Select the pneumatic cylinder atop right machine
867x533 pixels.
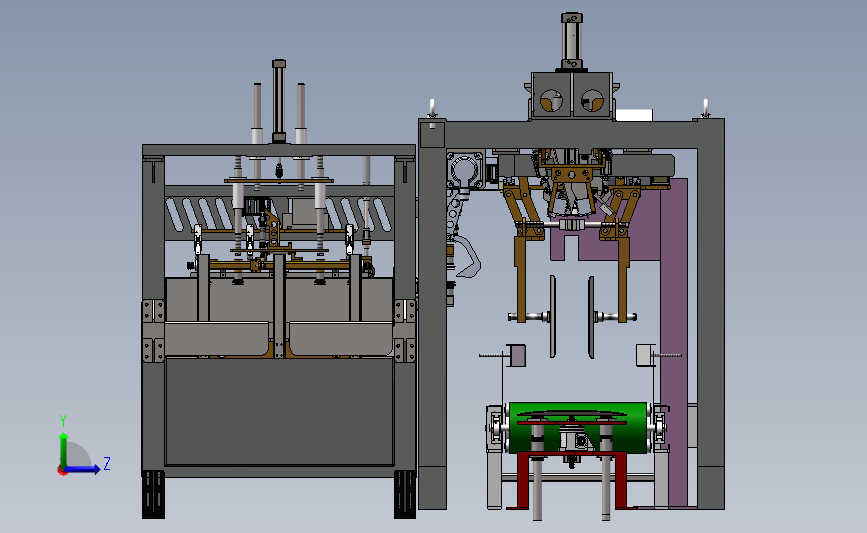pyautogui.click(x=572, y=42)
